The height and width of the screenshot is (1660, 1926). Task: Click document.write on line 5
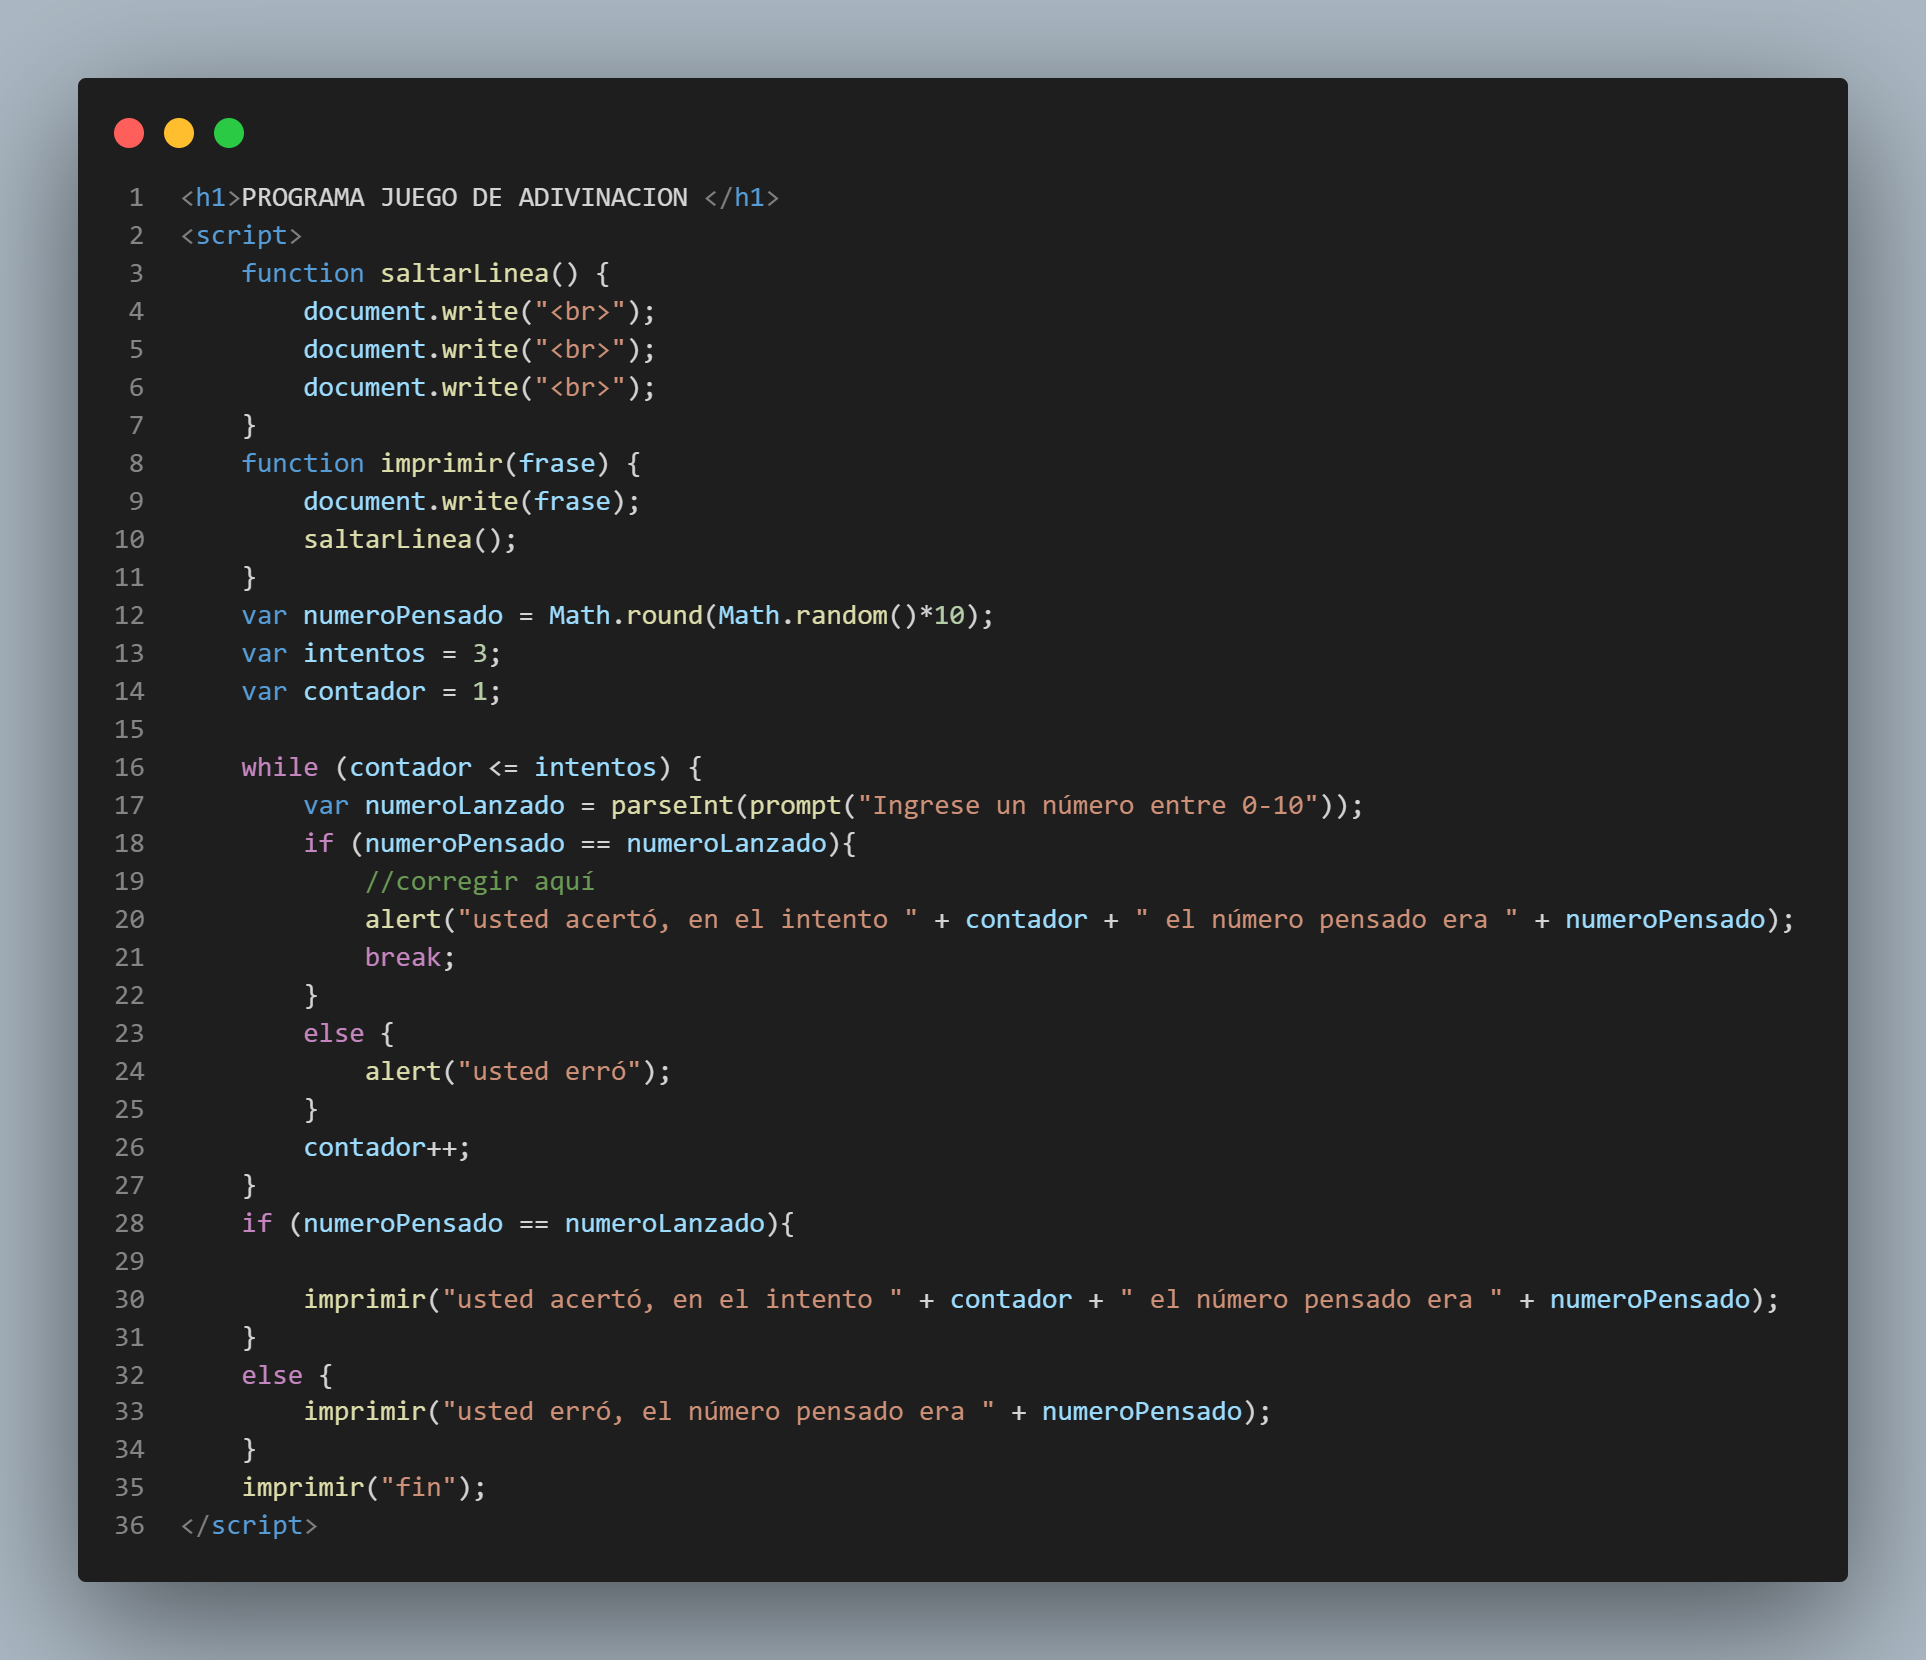(x=410, y=349)
